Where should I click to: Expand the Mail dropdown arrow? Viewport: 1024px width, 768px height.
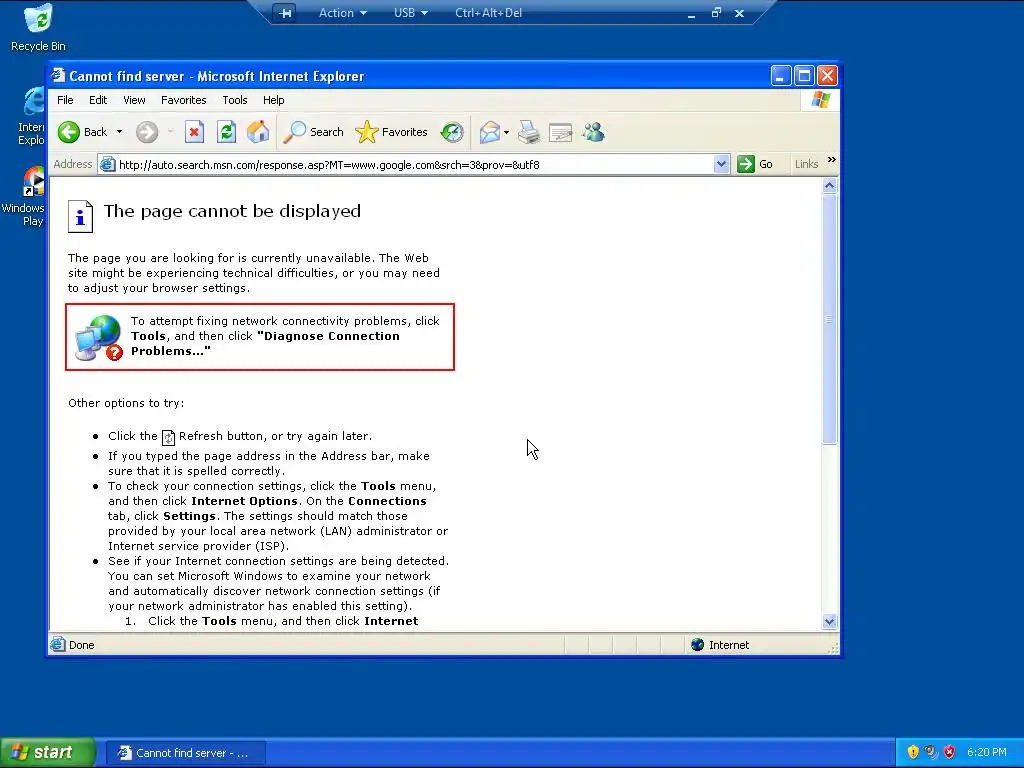pyautogui.click(x=506, y=133)
